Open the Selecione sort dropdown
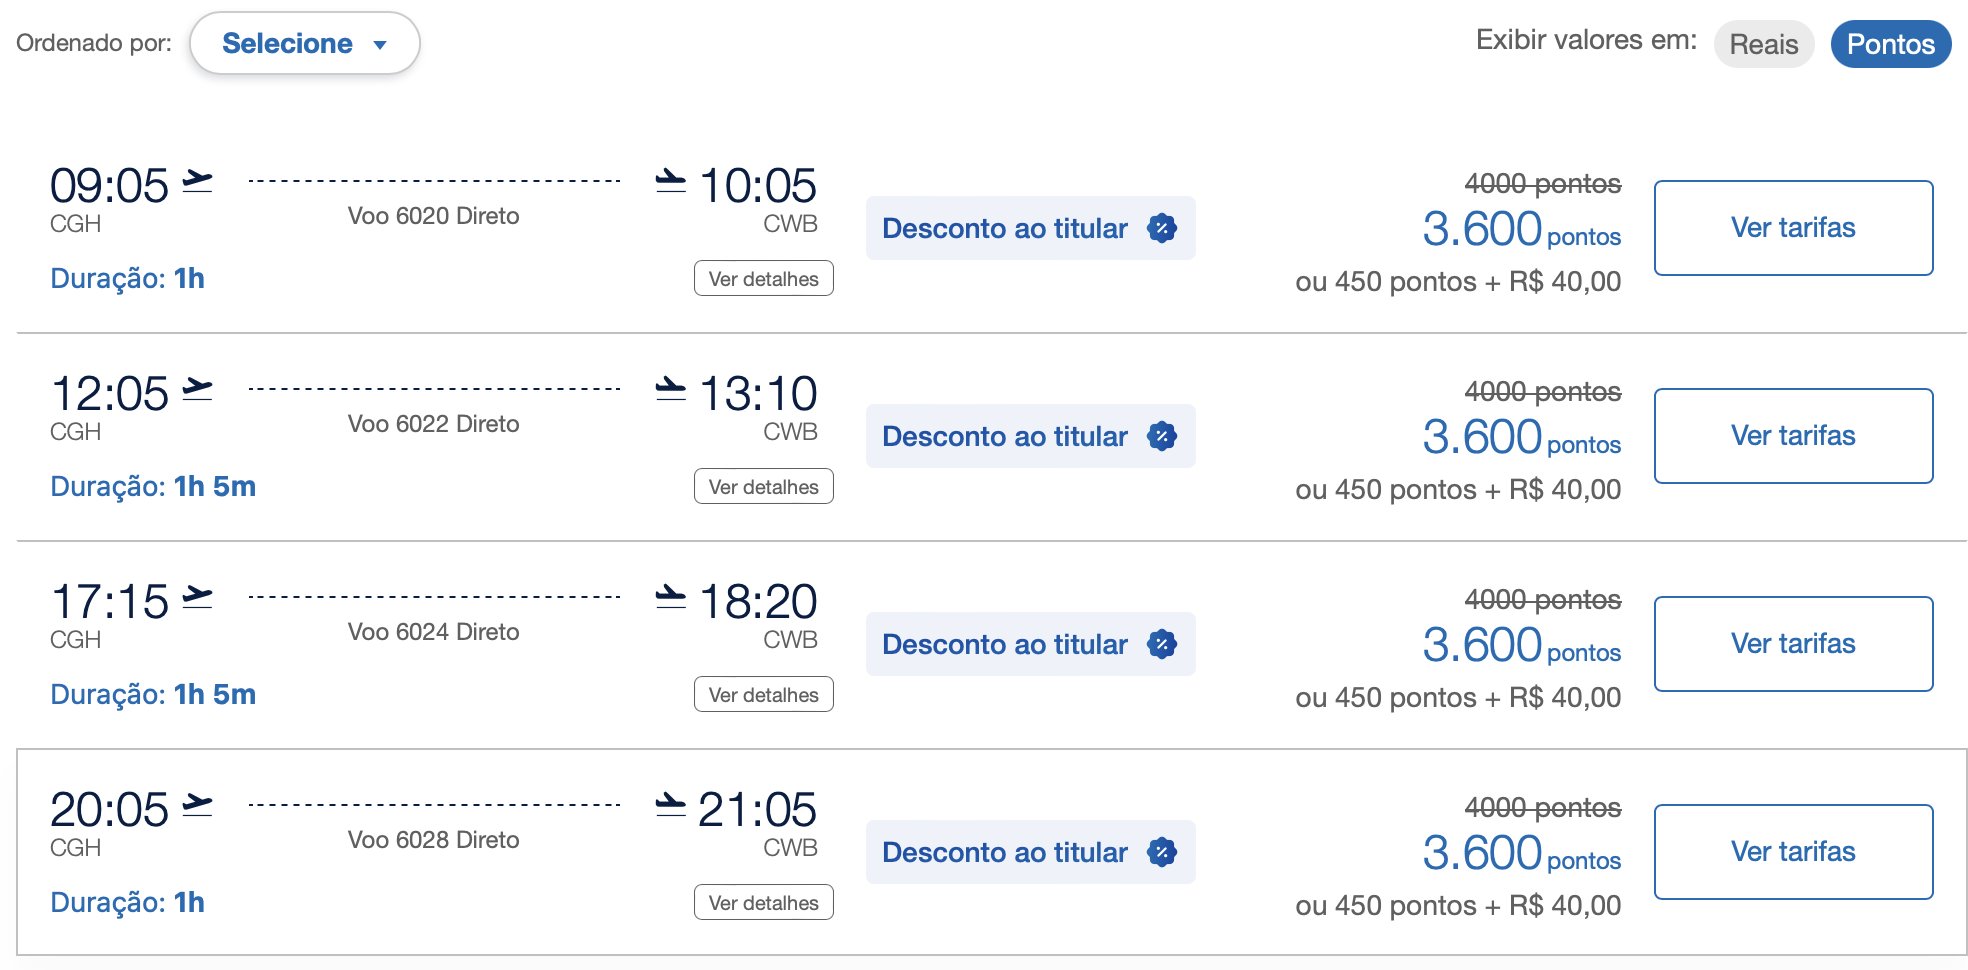Viewport: 1968px width, 970px height. (305, 43)
